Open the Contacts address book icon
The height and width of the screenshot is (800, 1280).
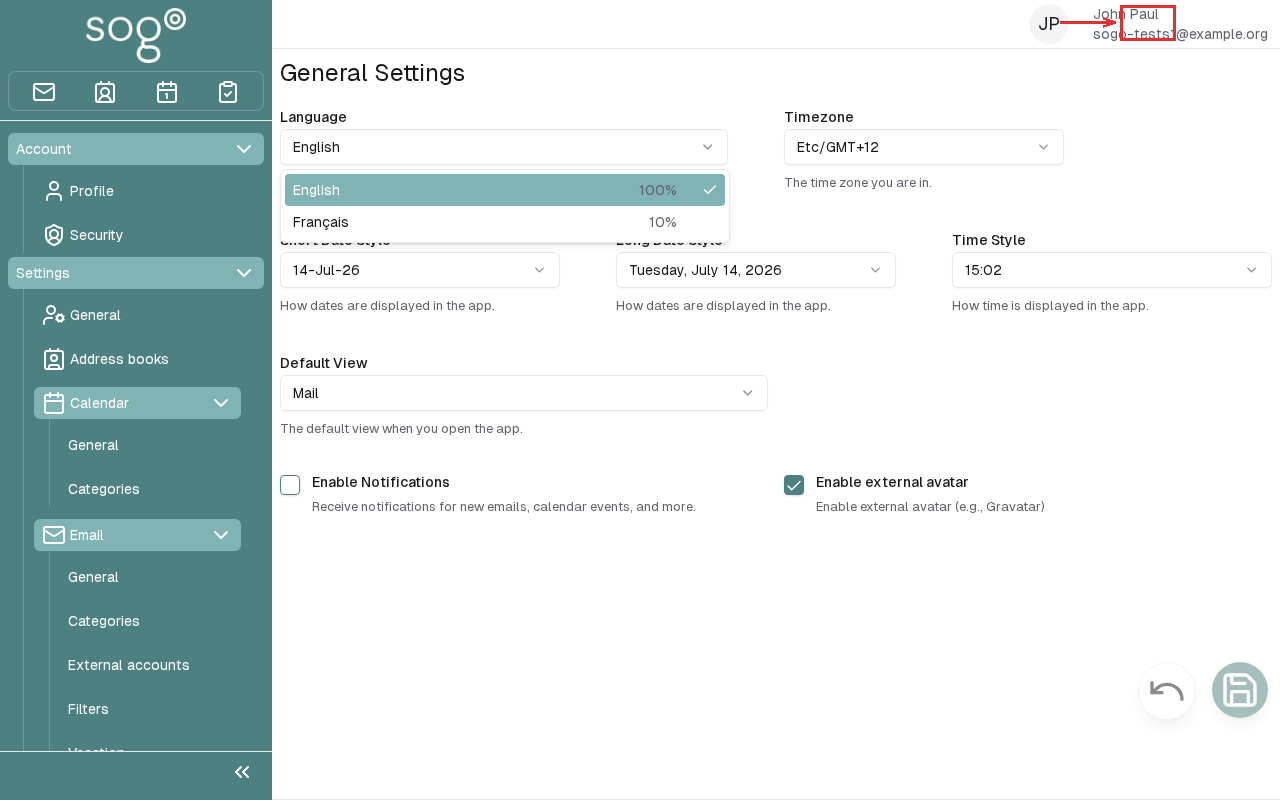[x=105, y=92]
